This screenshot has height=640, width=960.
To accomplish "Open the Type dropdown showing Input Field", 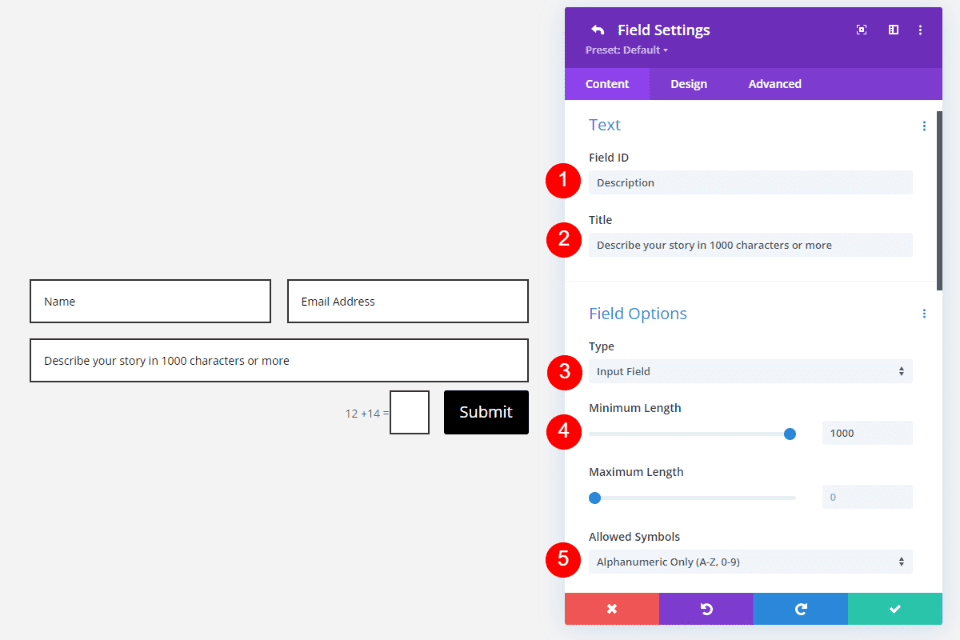I will [x=750, y=371].
